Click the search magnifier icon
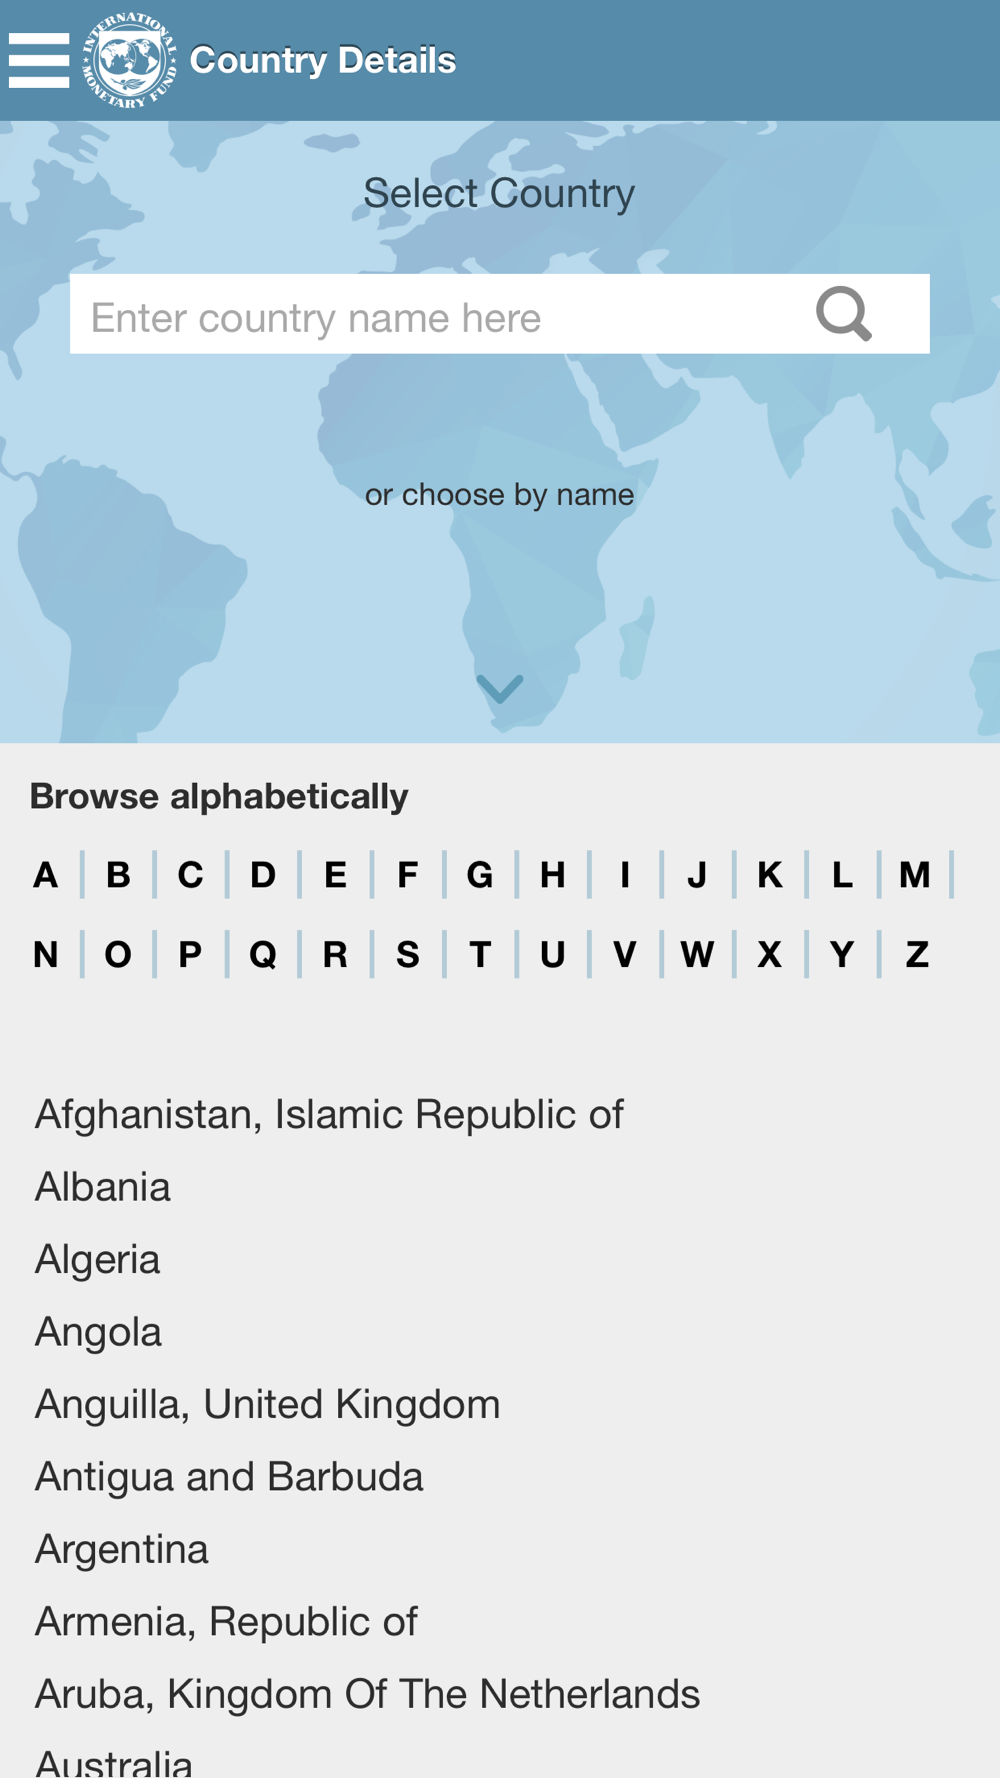 (x=844, y=314)
